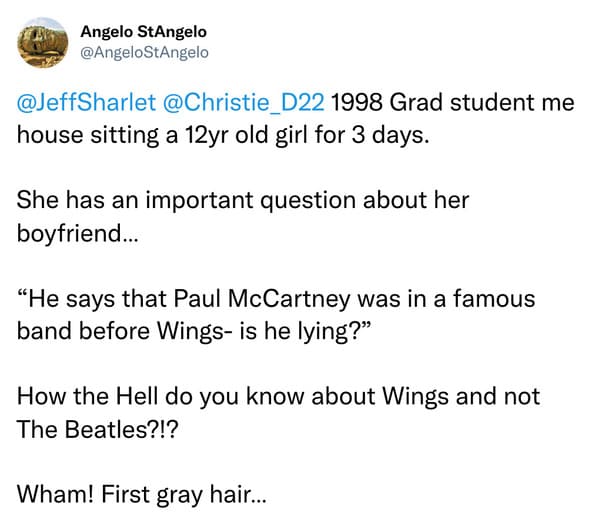
Task: Click the 'band before Wings- is he lying?' line
Action: coord(194,331)
